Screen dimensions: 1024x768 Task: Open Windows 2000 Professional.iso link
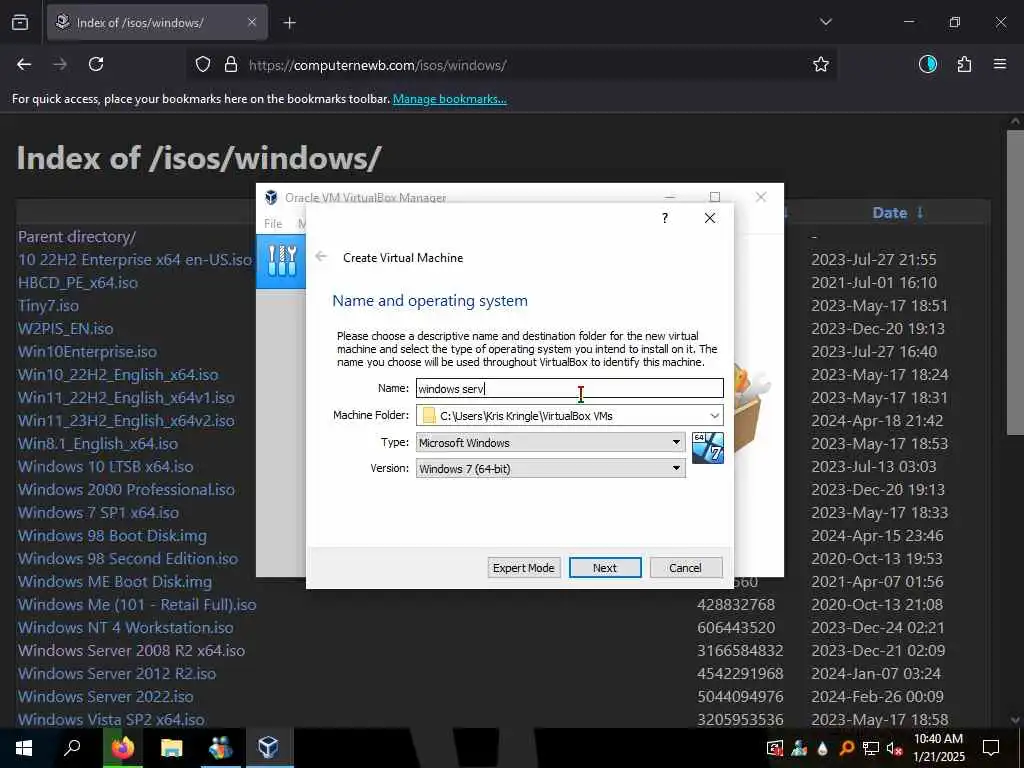click(126, 490)
